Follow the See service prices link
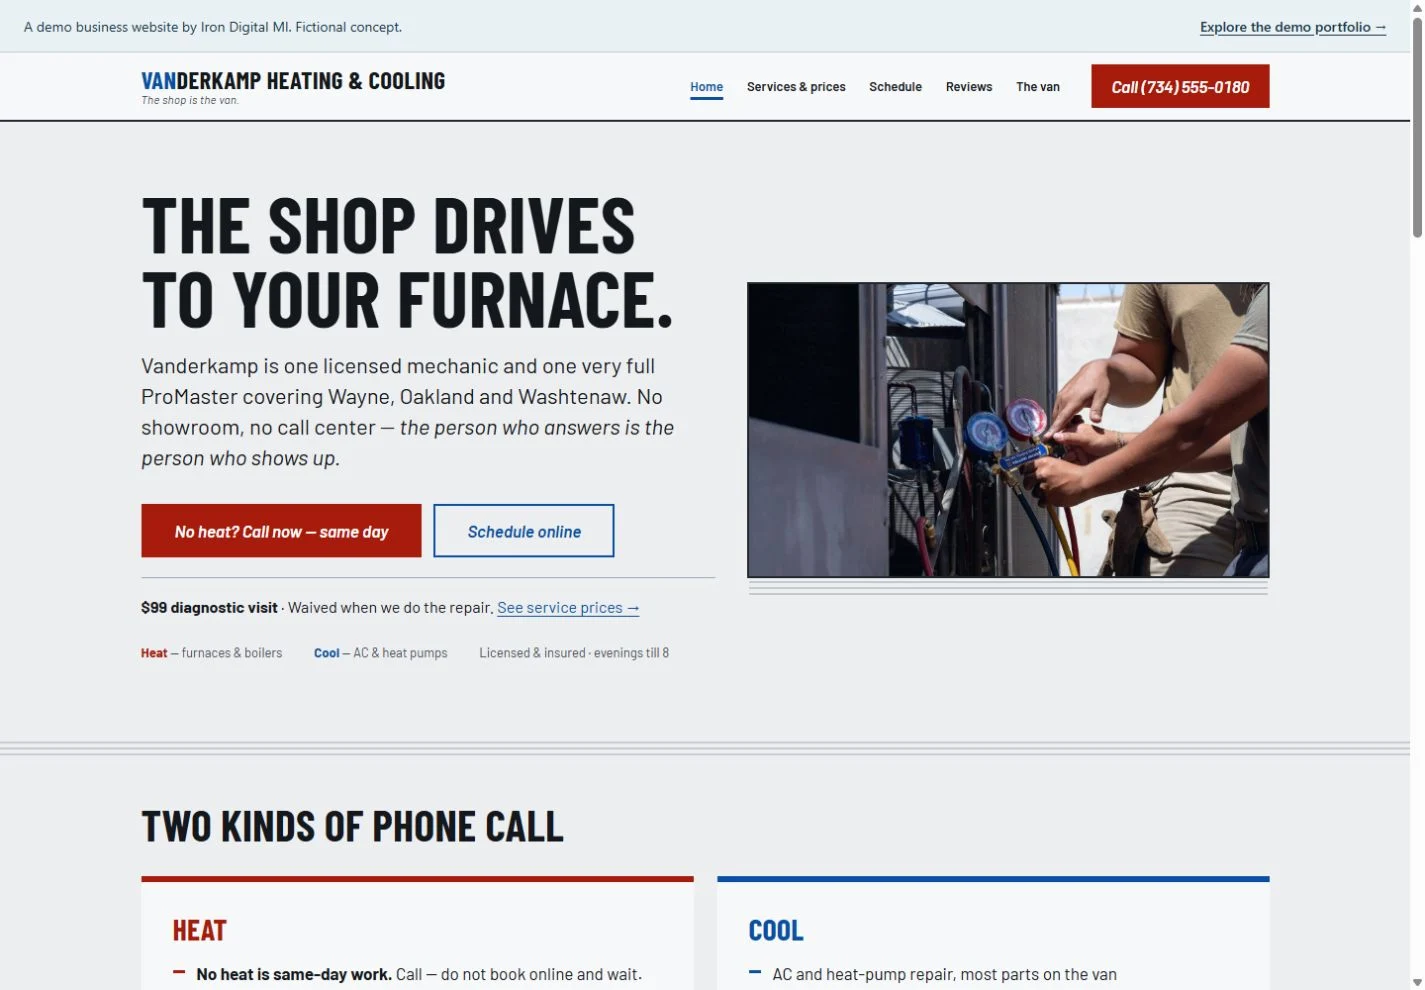 [x=568, y=608]
